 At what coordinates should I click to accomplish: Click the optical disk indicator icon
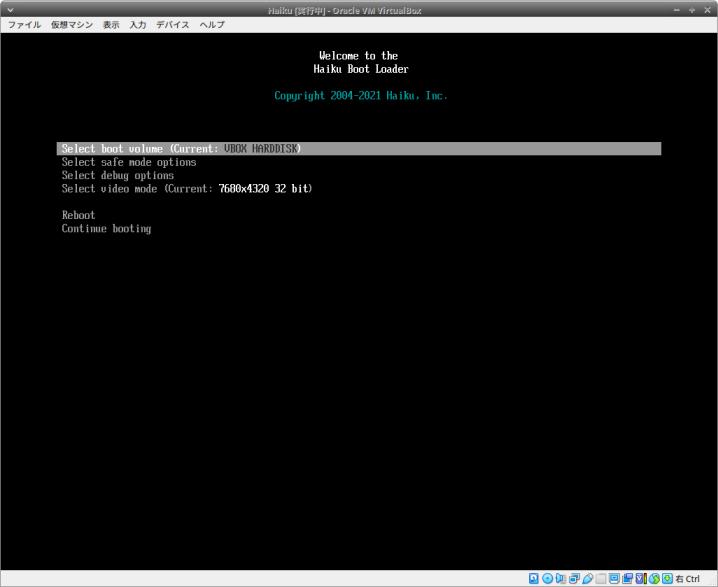pyautogui.click(x=547, y=579)
